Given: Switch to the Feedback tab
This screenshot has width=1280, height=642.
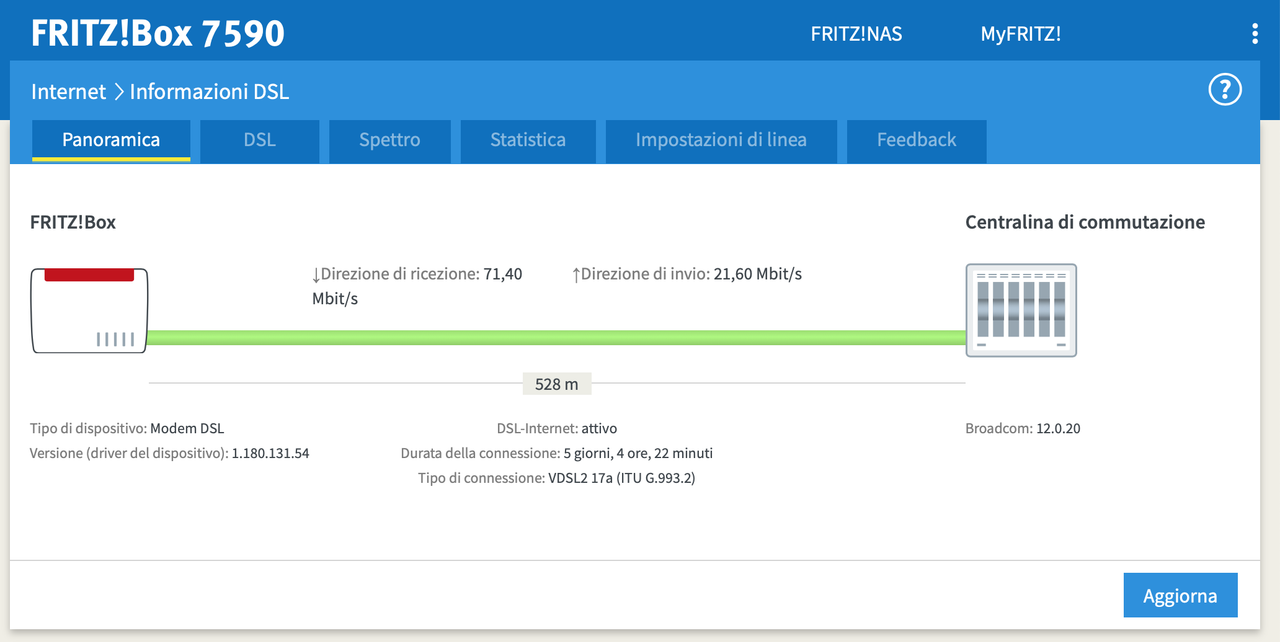Looking at the screenshot, I should 917,140.
